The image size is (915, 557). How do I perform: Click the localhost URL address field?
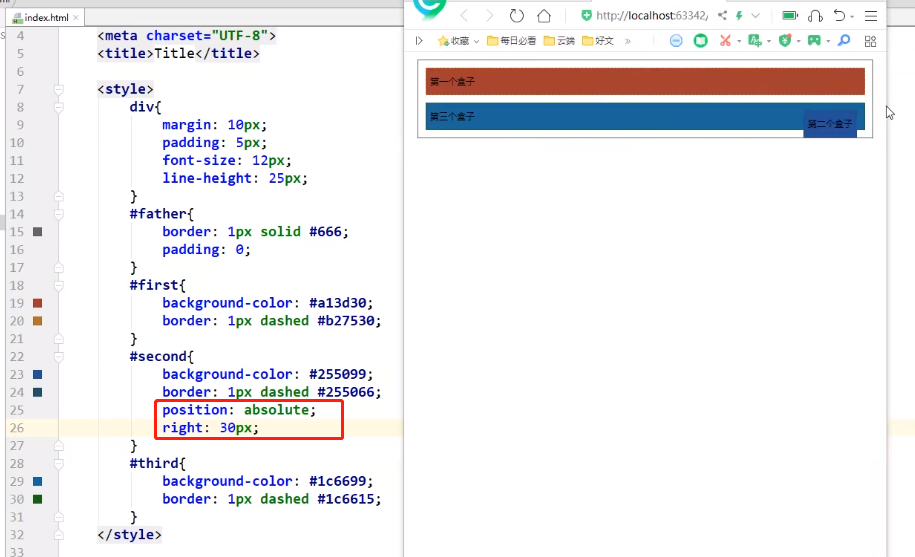[x=652, y=16]
